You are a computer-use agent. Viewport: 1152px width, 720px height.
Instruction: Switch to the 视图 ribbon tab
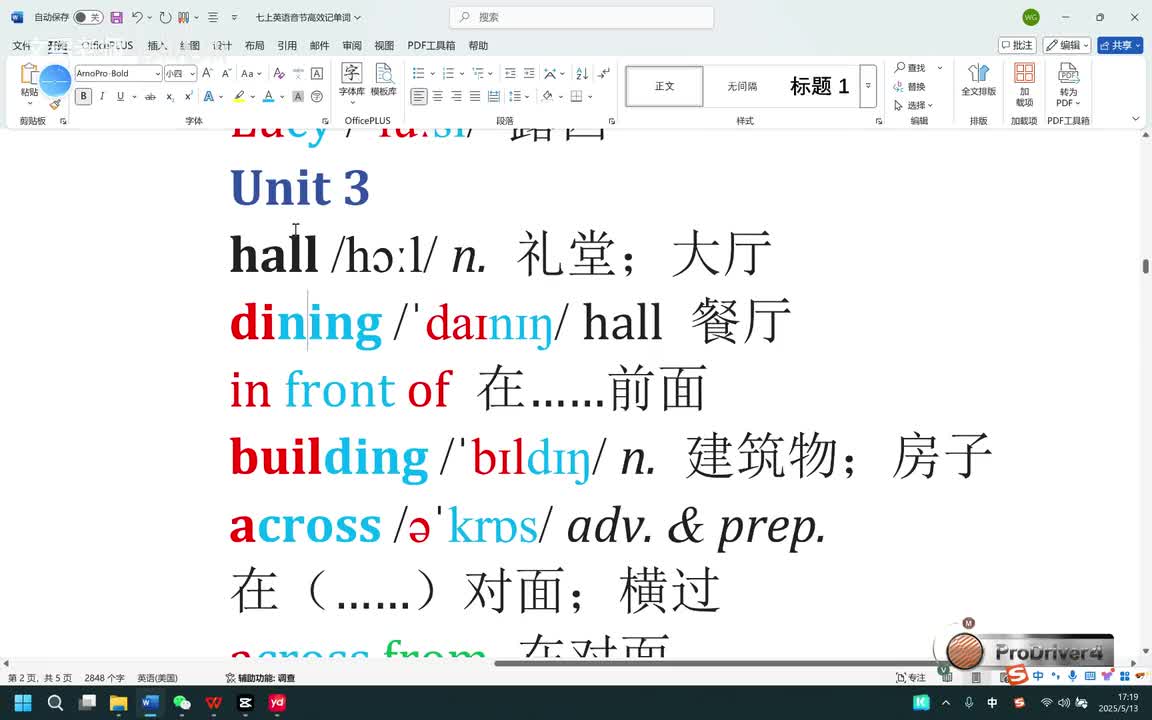point(384,46)
